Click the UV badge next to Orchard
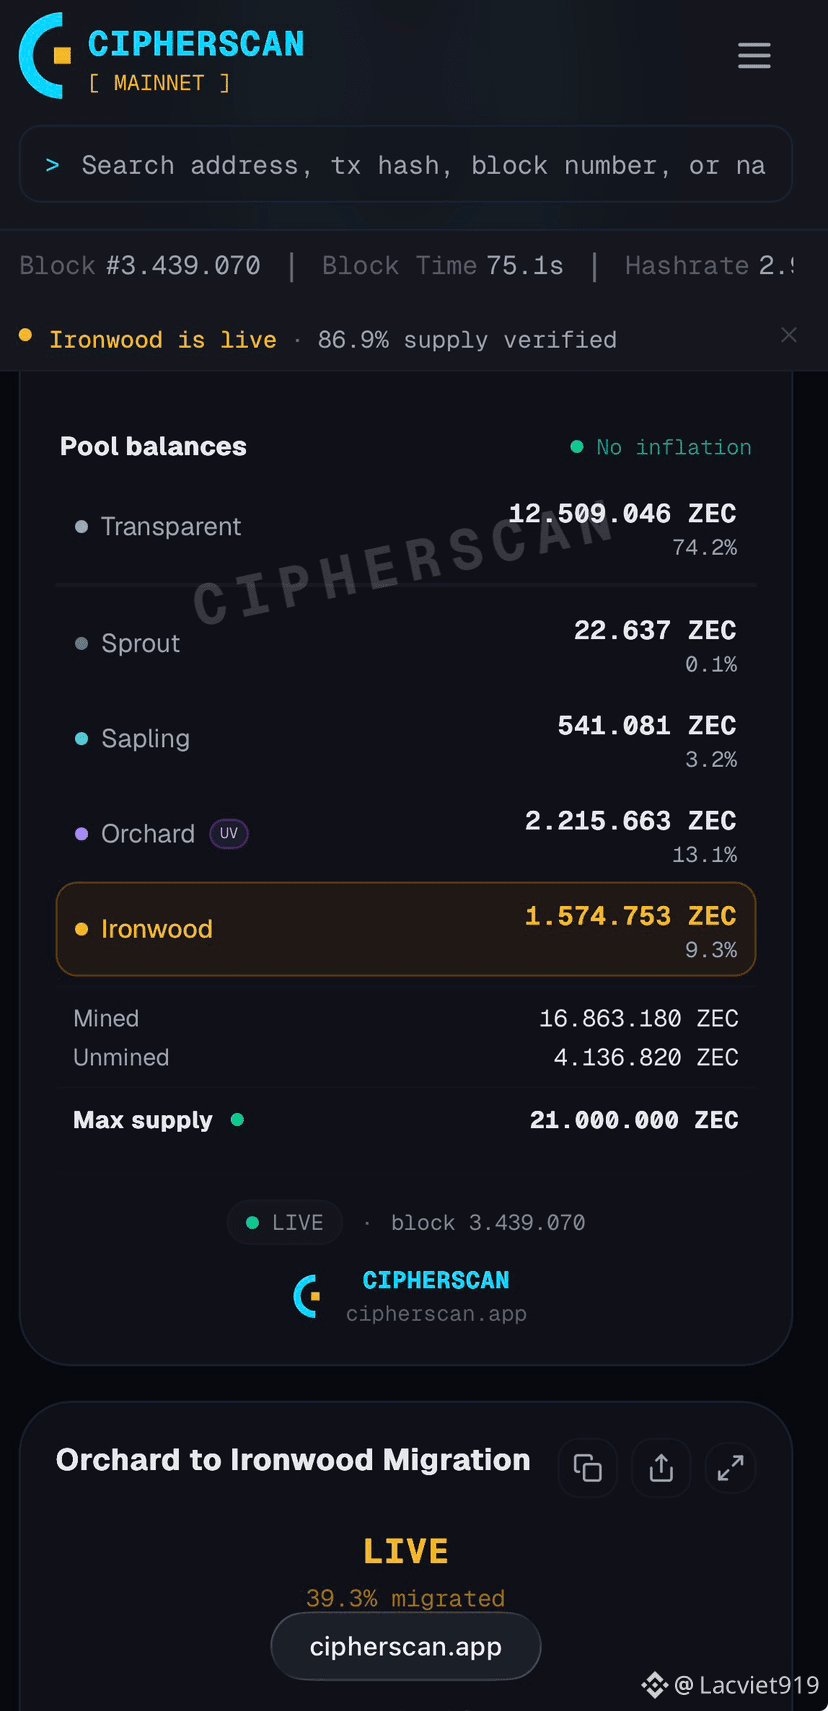Screen dimensions: 828x1711 click(229, 834)
